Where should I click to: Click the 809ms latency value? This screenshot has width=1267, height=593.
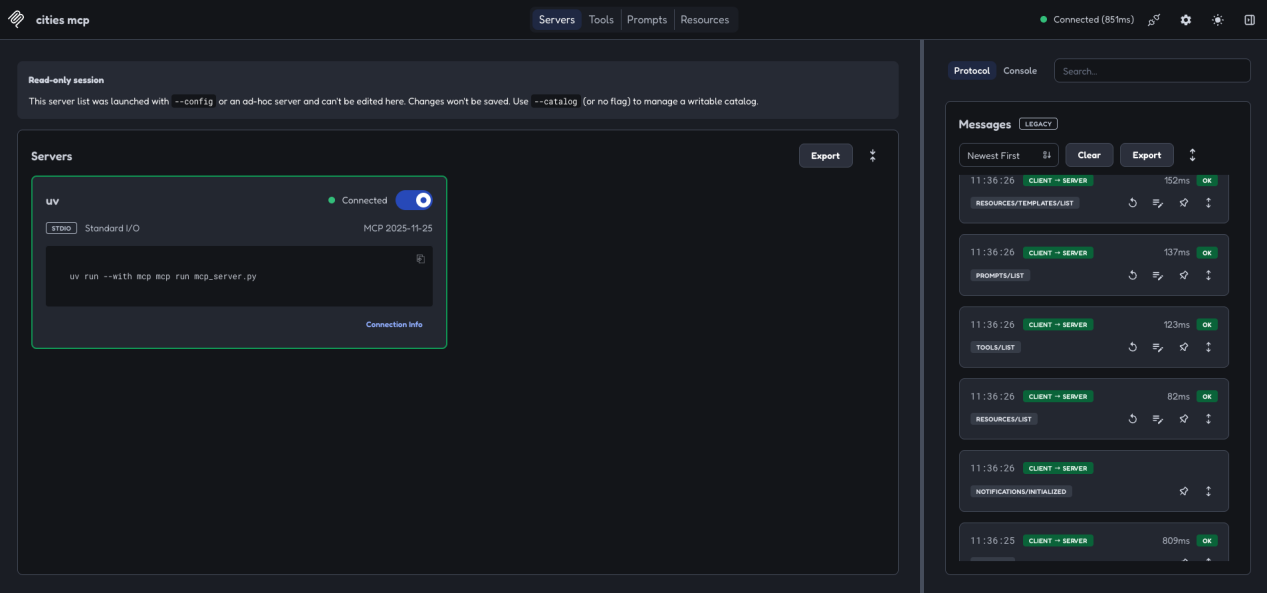[x=1177, y=541]
